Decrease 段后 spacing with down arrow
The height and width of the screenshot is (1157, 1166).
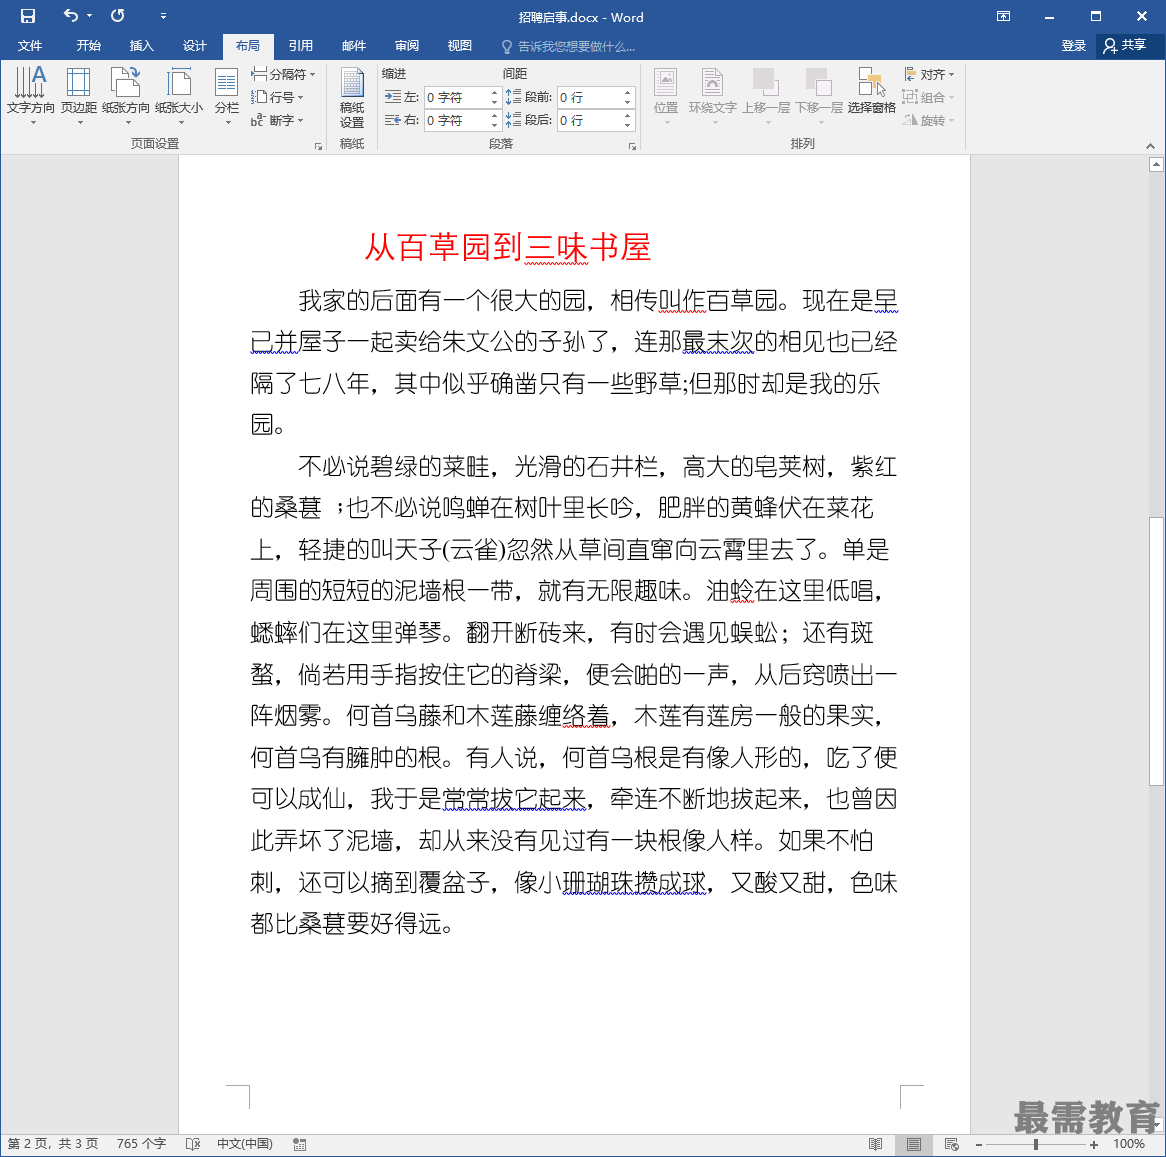point(628,125)
